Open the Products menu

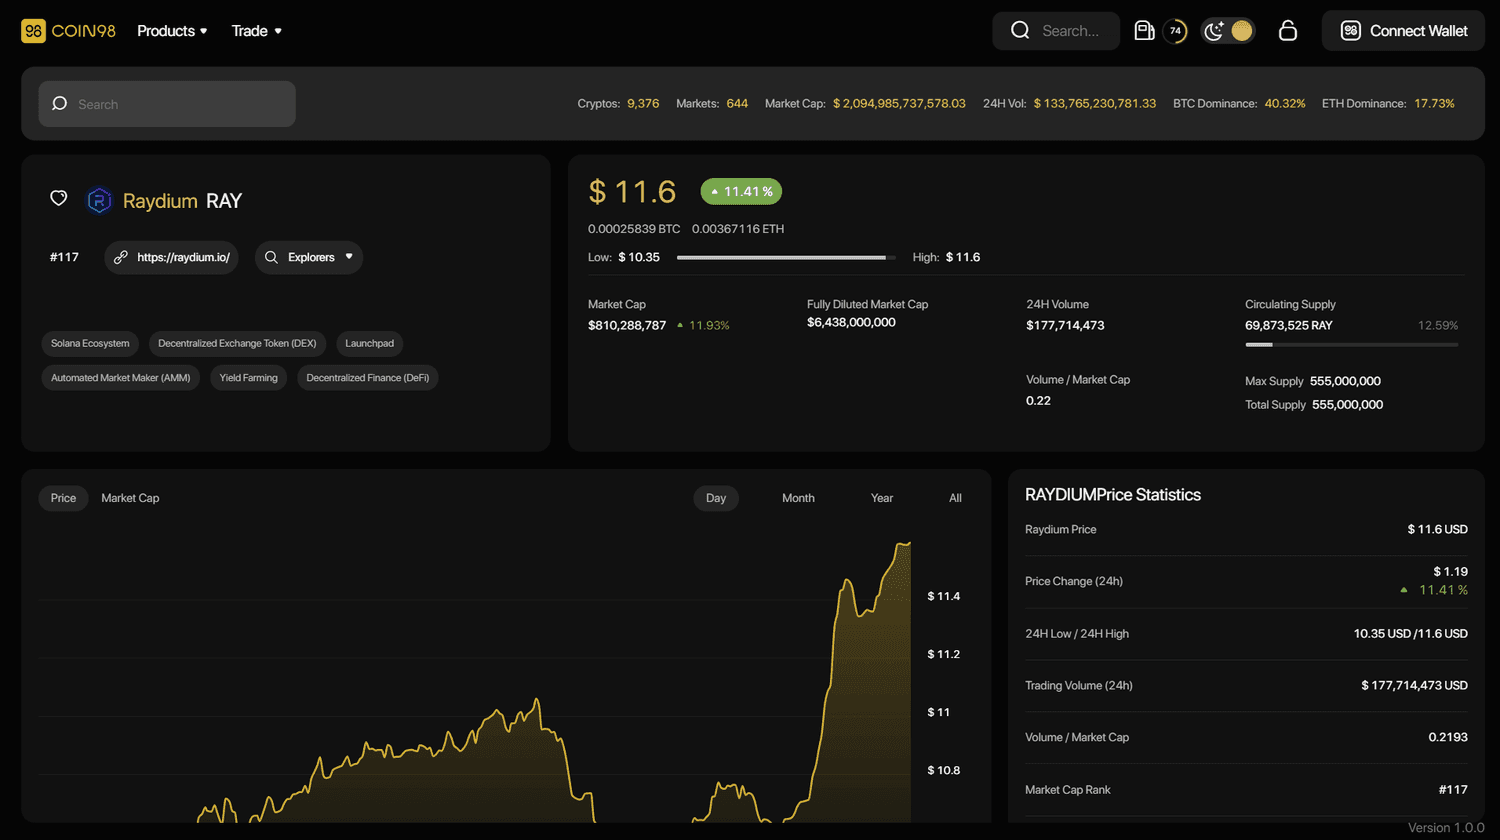click(x=172, y=31)
